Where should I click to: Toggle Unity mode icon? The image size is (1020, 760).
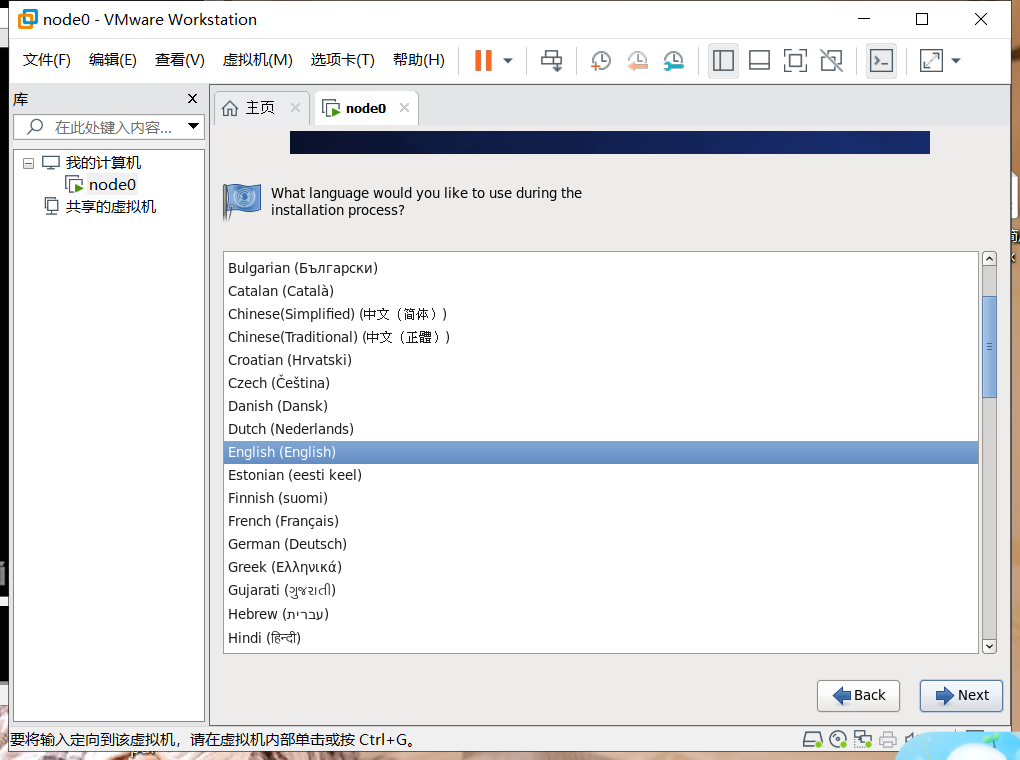click(x=831, y=61)
